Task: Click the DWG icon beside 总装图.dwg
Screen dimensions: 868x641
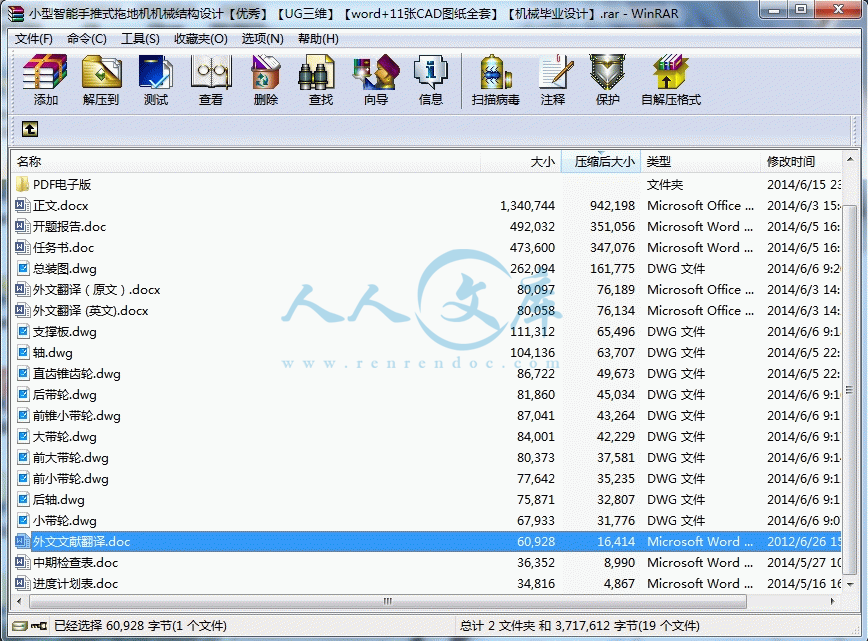Action: pyautogui.click(x=23, y=268)
